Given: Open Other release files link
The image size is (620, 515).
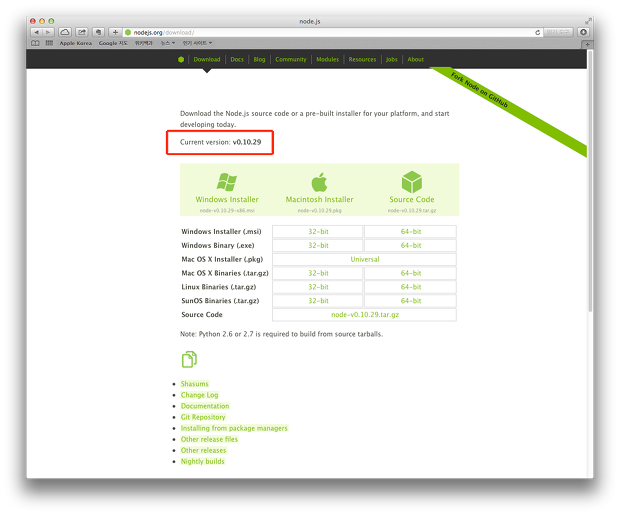Looking at the screenshot, I should click(209, 439).
